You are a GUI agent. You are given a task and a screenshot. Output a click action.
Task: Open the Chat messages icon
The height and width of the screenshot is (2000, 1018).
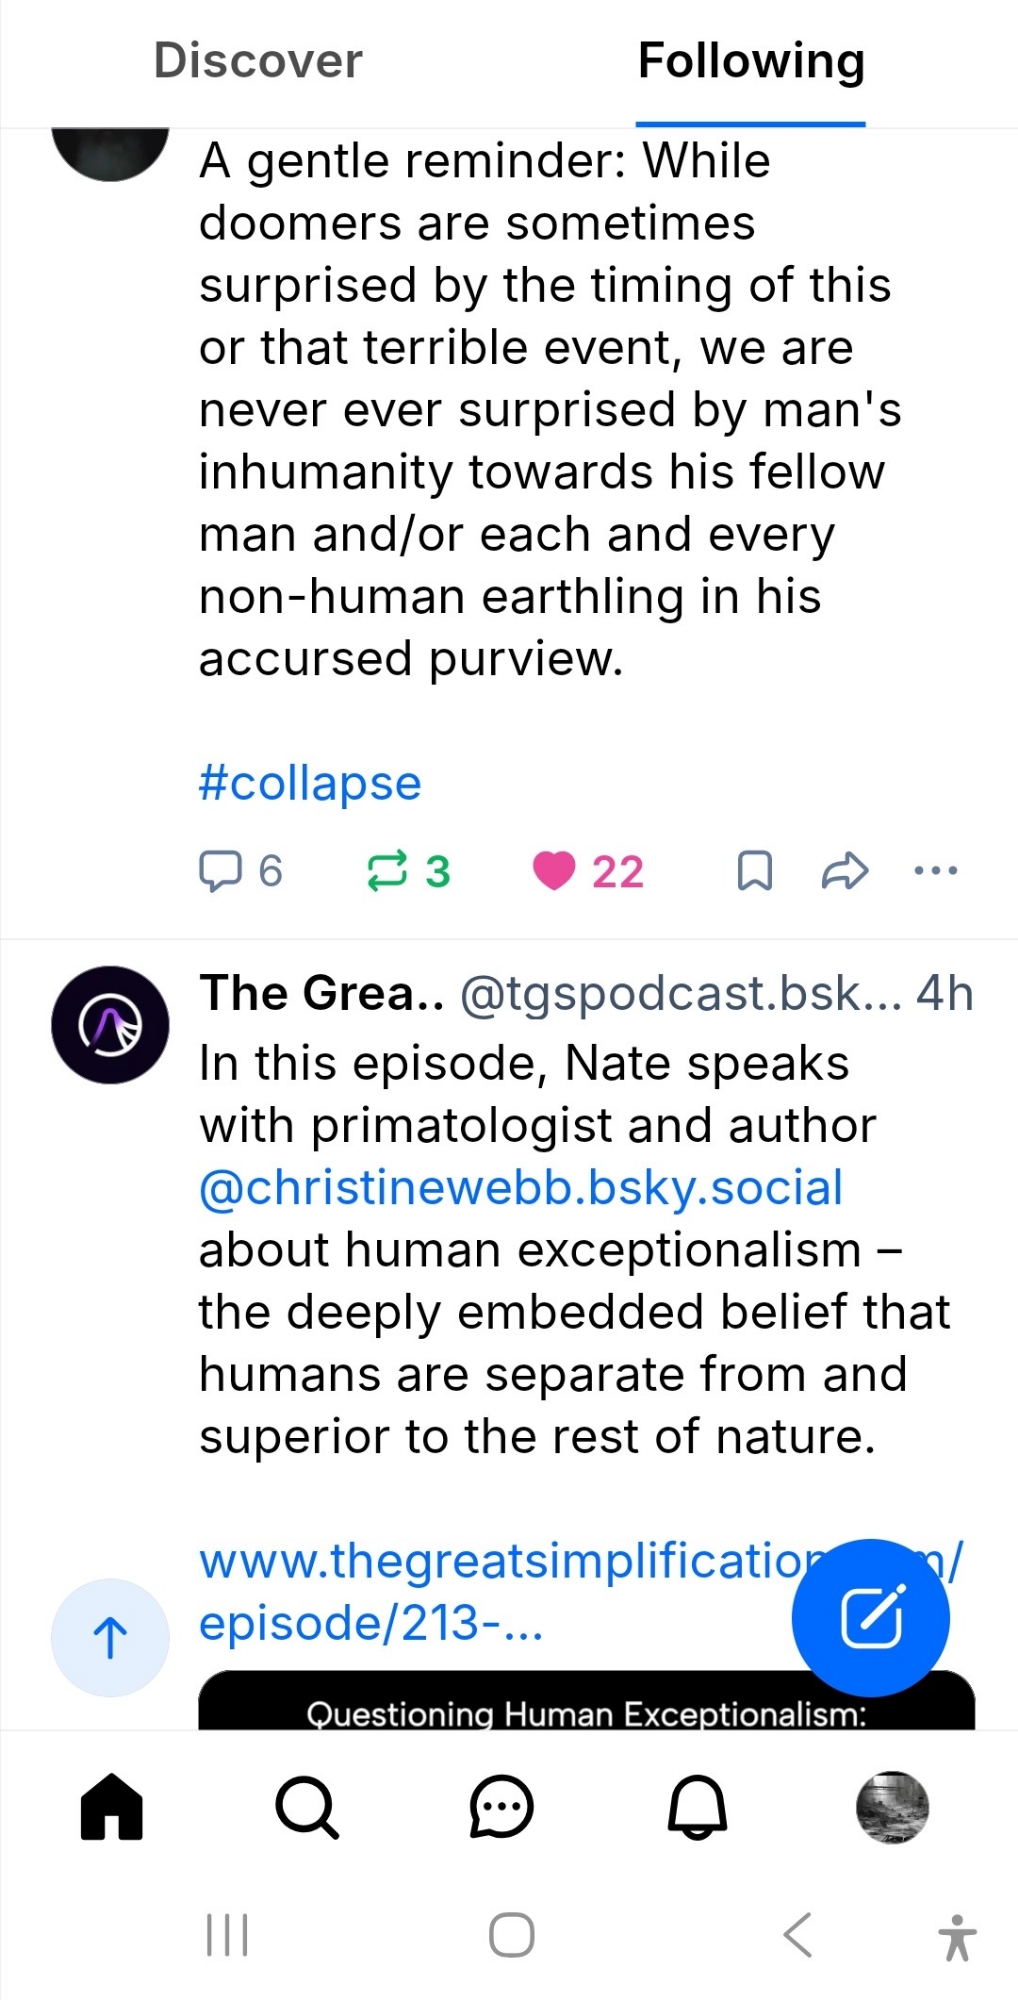click(x=501, y=1807)
